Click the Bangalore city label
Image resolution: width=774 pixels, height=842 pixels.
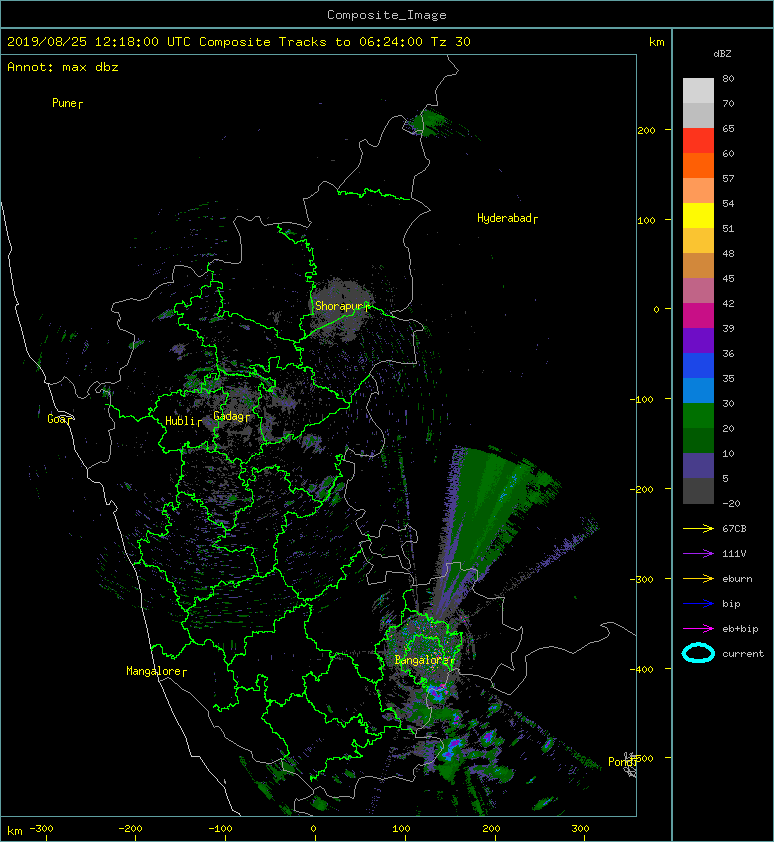(x=424, y=660)
